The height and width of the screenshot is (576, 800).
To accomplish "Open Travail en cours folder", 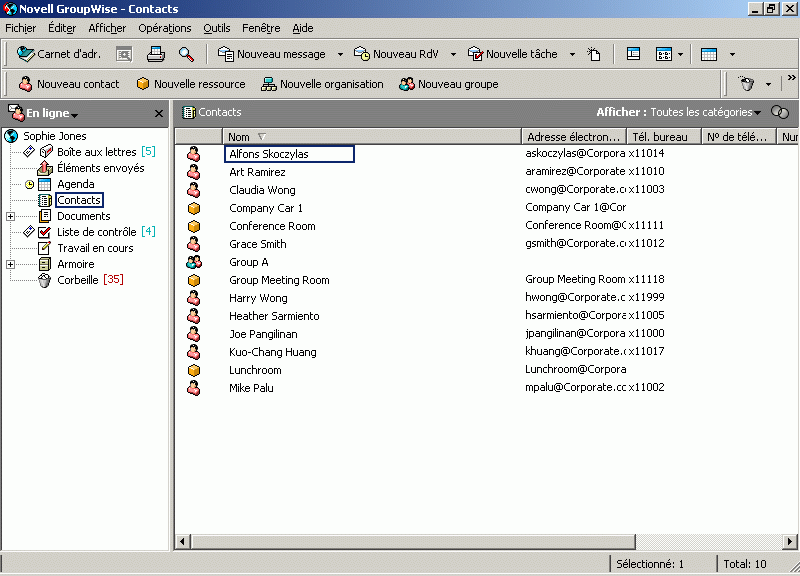I will tap(95, 248).
